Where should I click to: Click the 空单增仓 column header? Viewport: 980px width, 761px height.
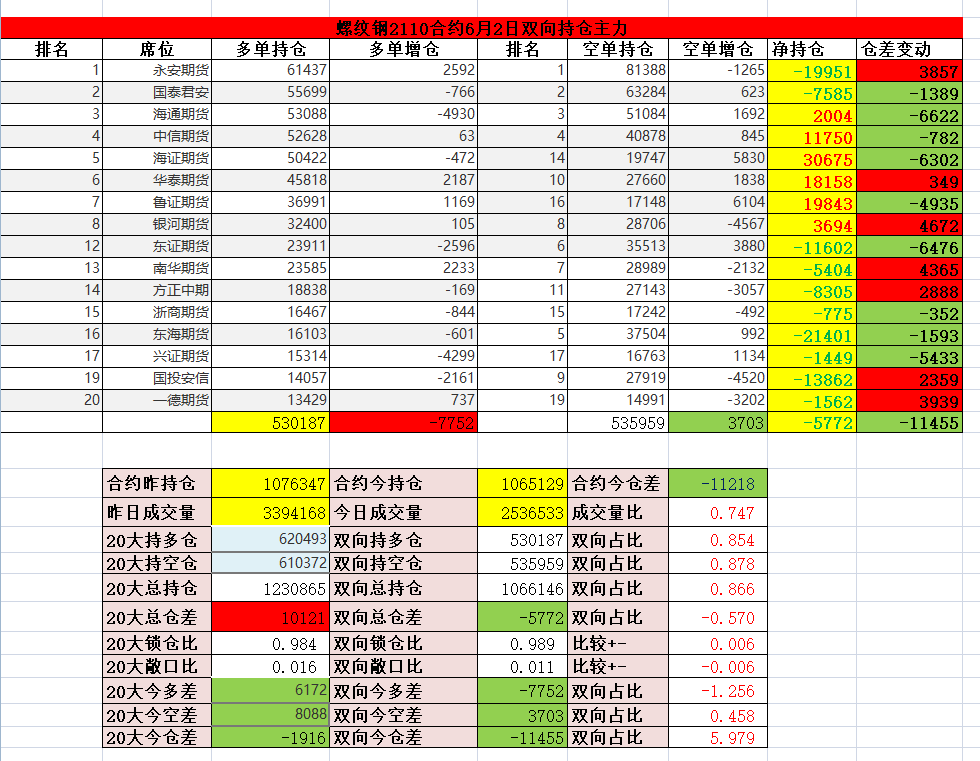click(x=717, y=49)
